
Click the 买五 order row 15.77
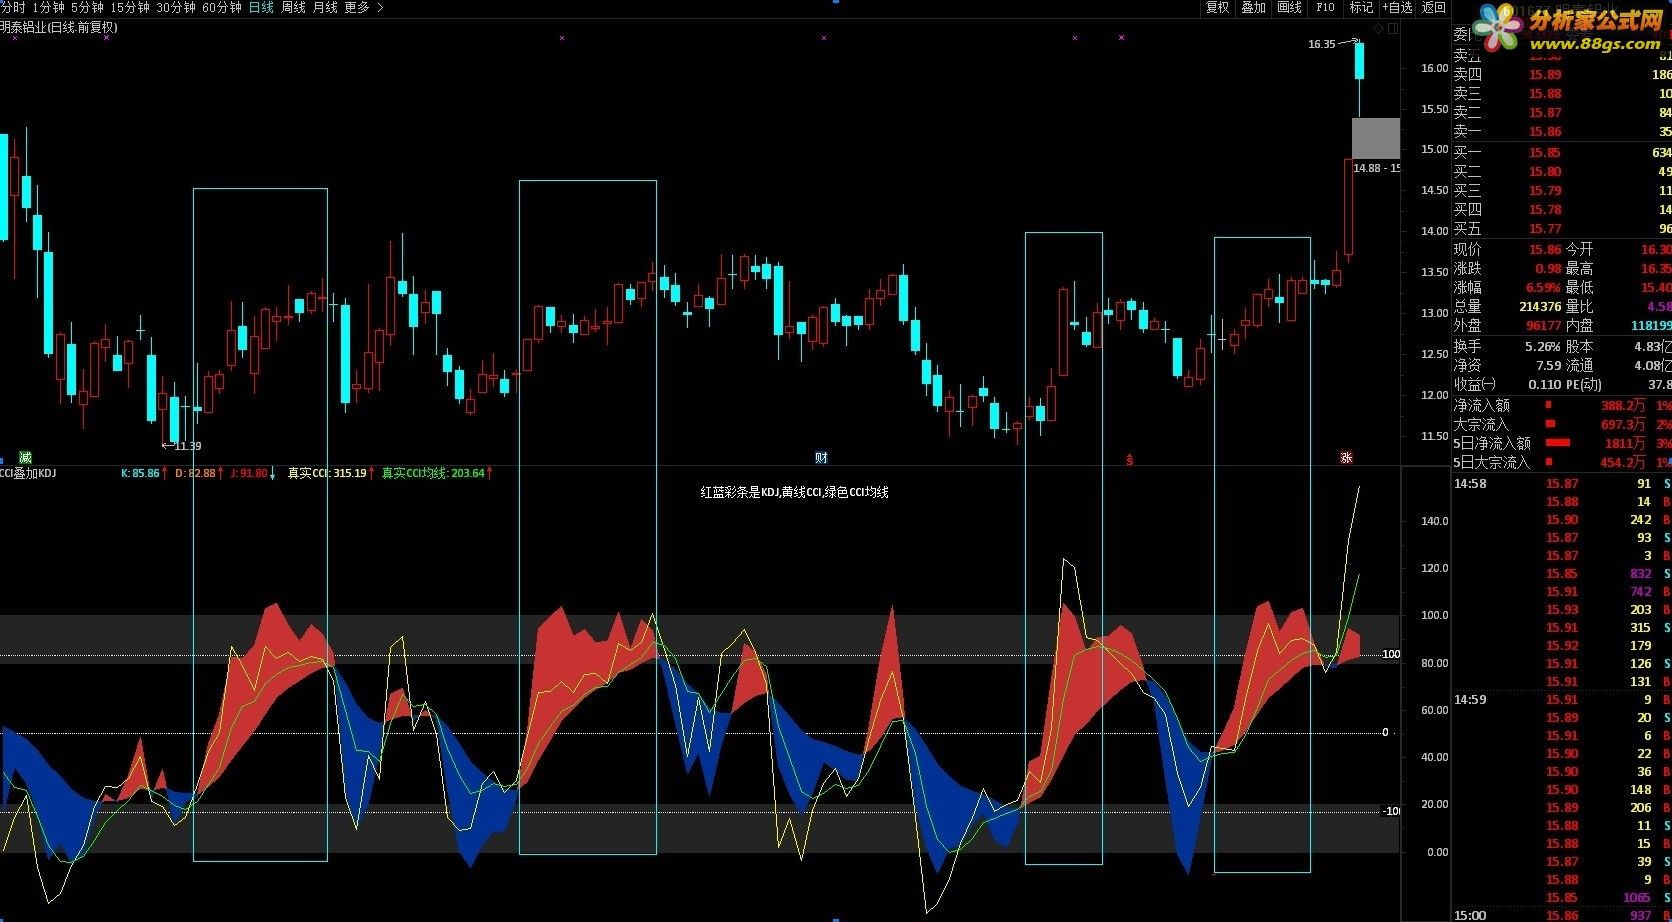[x=1561, y=228]
